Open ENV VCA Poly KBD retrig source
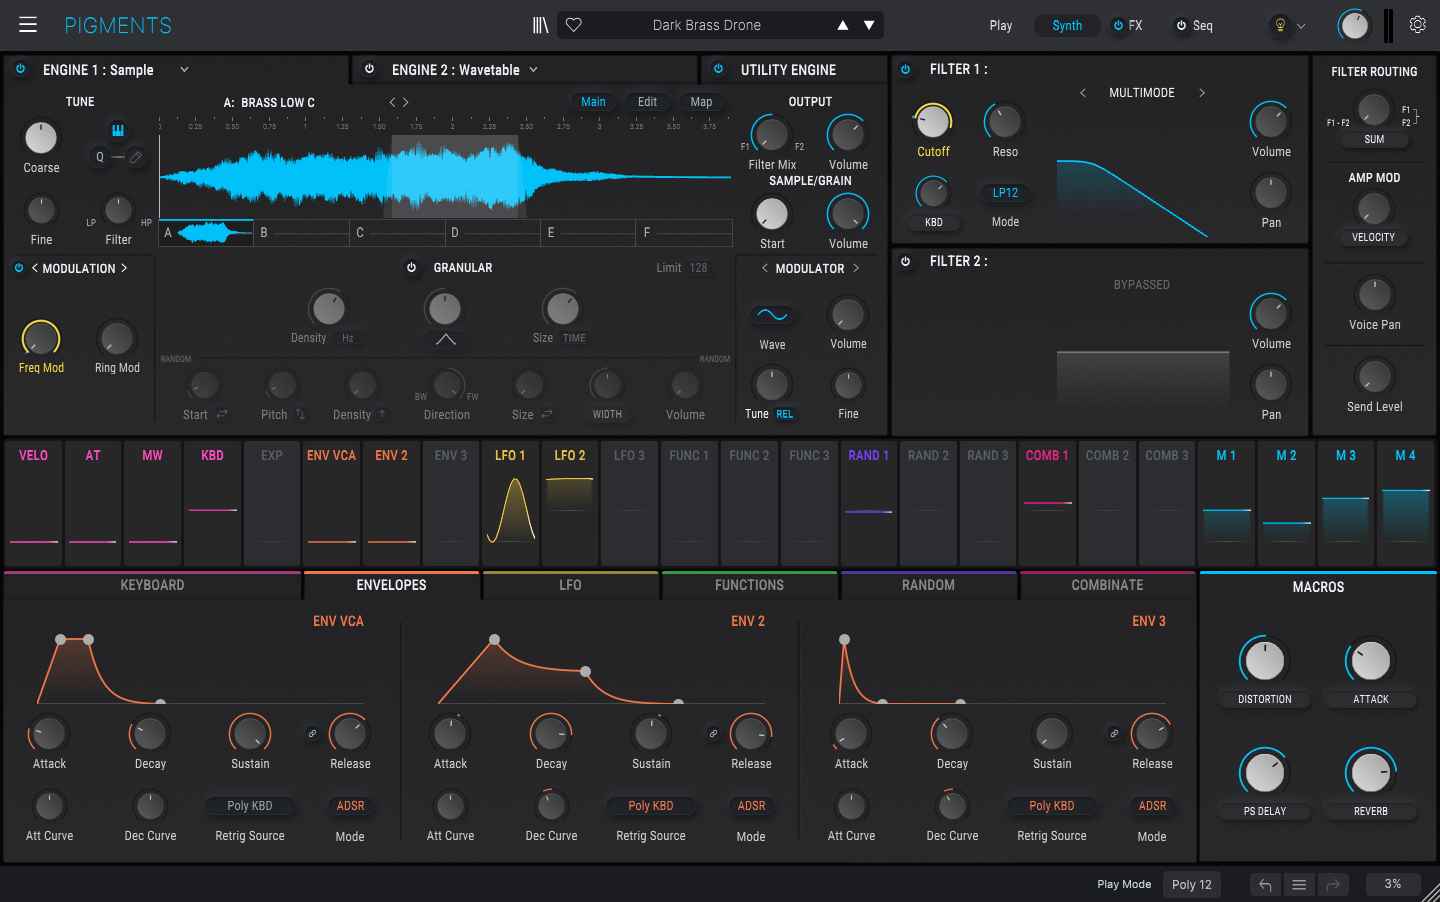 250,806
